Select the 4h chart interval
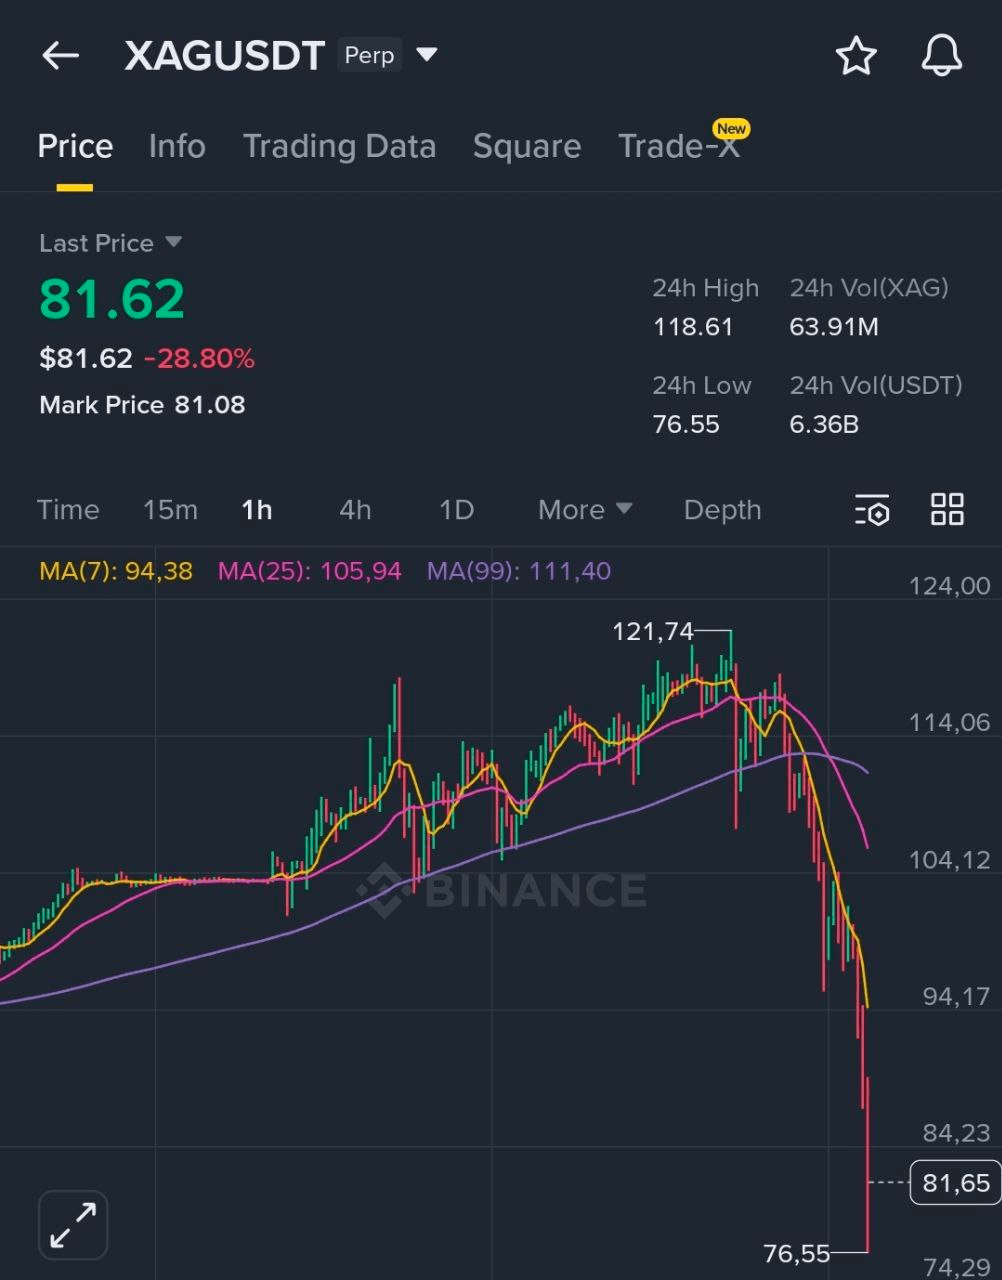1002x1280 pixels. click(x=355, y=510)
